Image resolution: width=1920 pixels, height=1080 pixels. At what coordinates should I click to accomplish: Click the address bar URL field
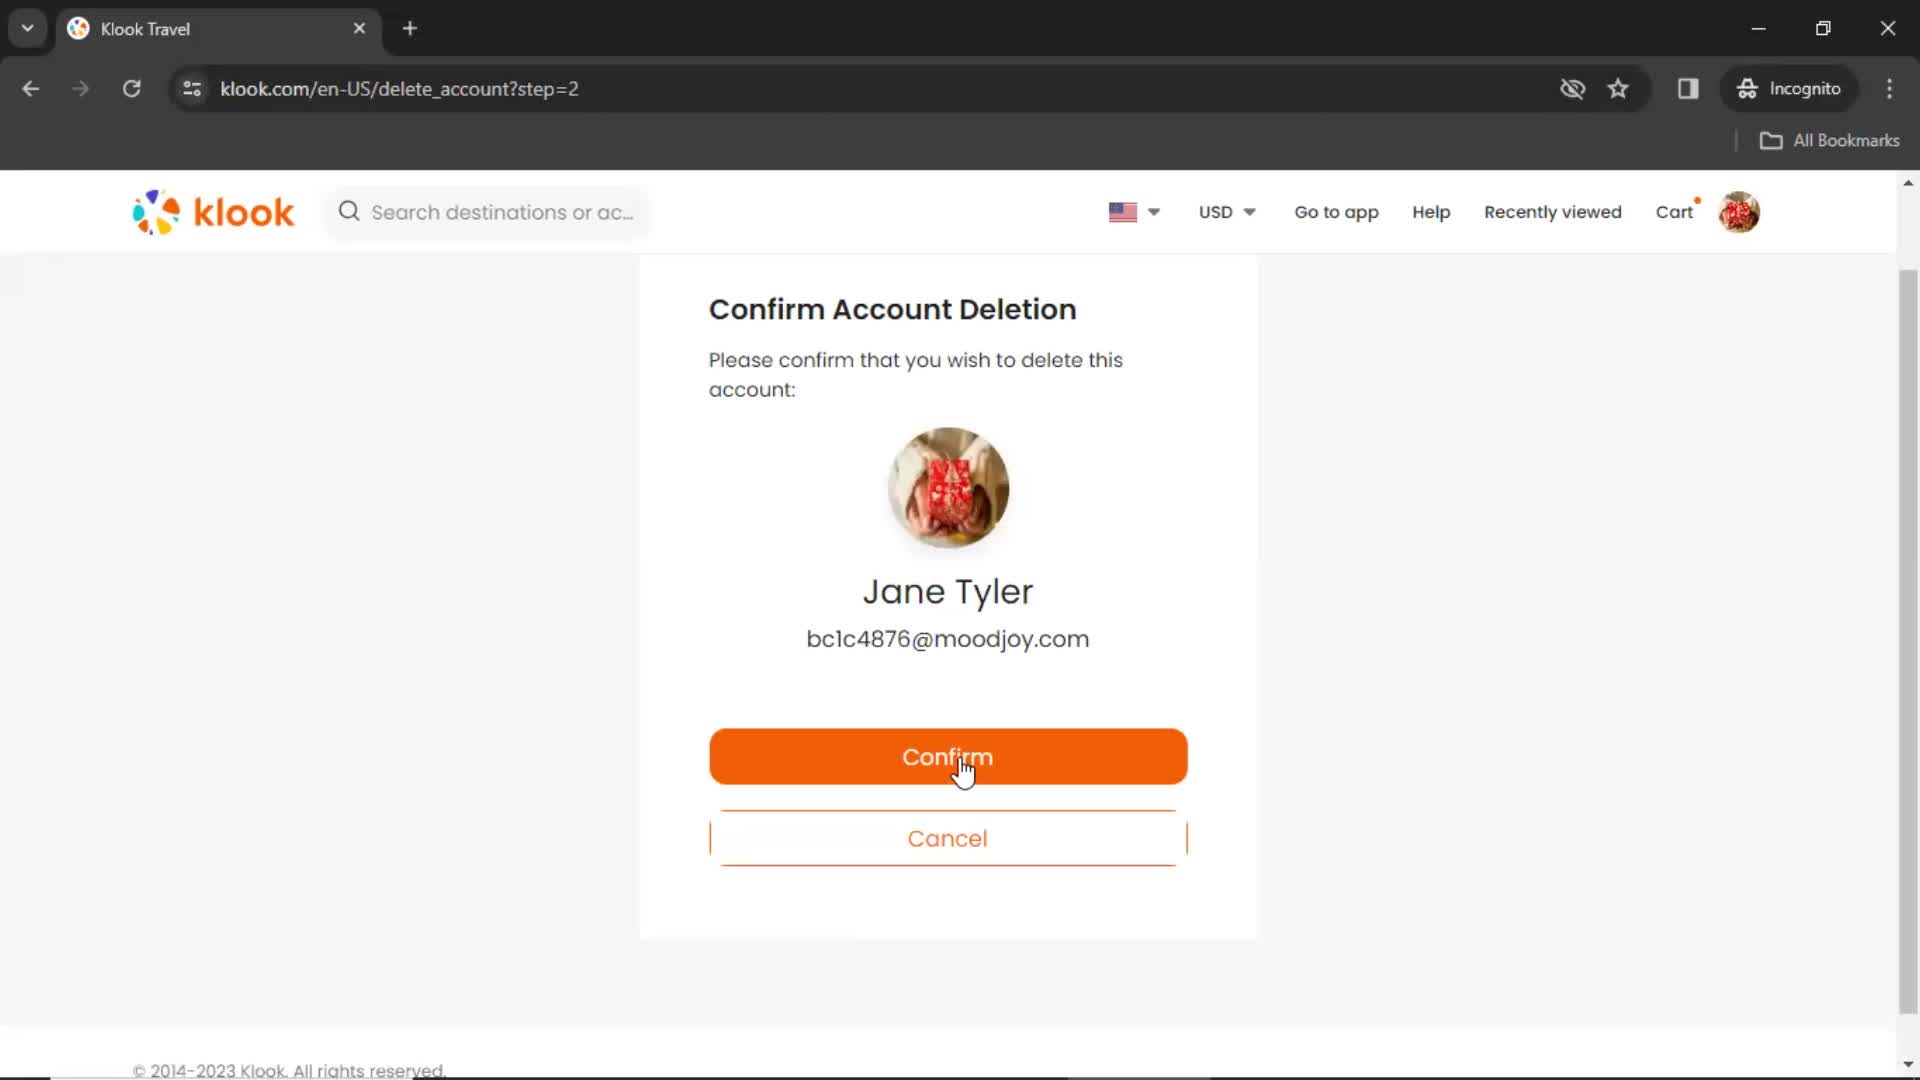pyautogui.click(x=401, y=88)
